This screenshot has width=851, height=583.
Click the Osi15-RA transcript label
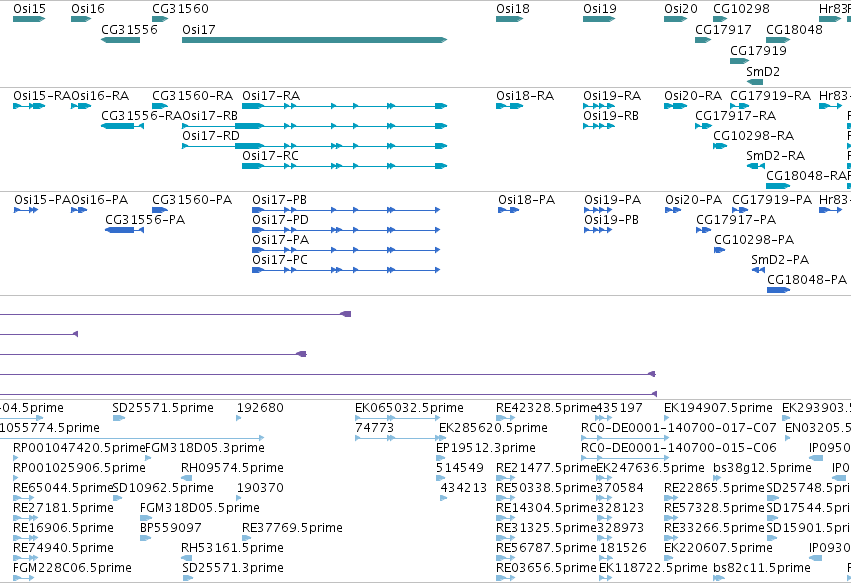pyautogui.click(x=42, y=96)
